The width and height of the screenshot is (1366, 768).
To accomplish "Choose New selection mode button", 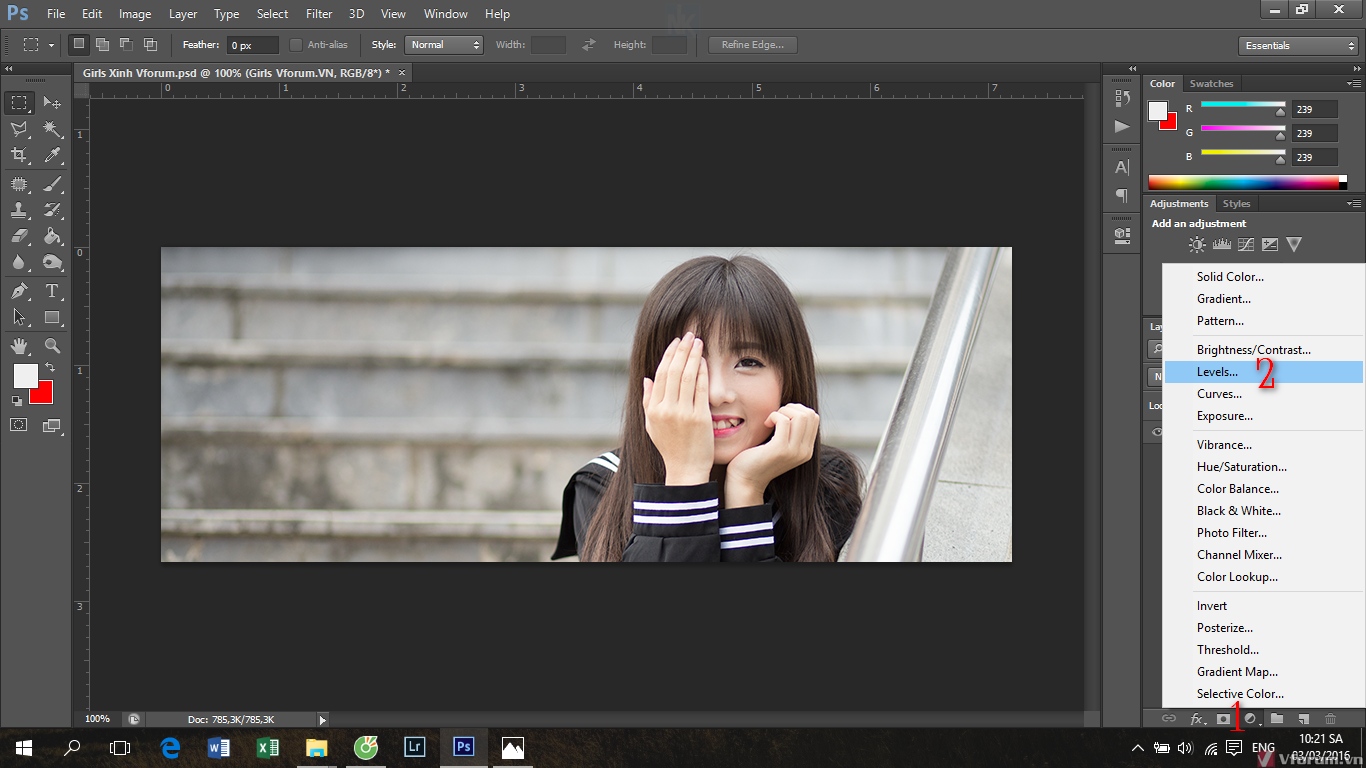I will coord(78,44).
